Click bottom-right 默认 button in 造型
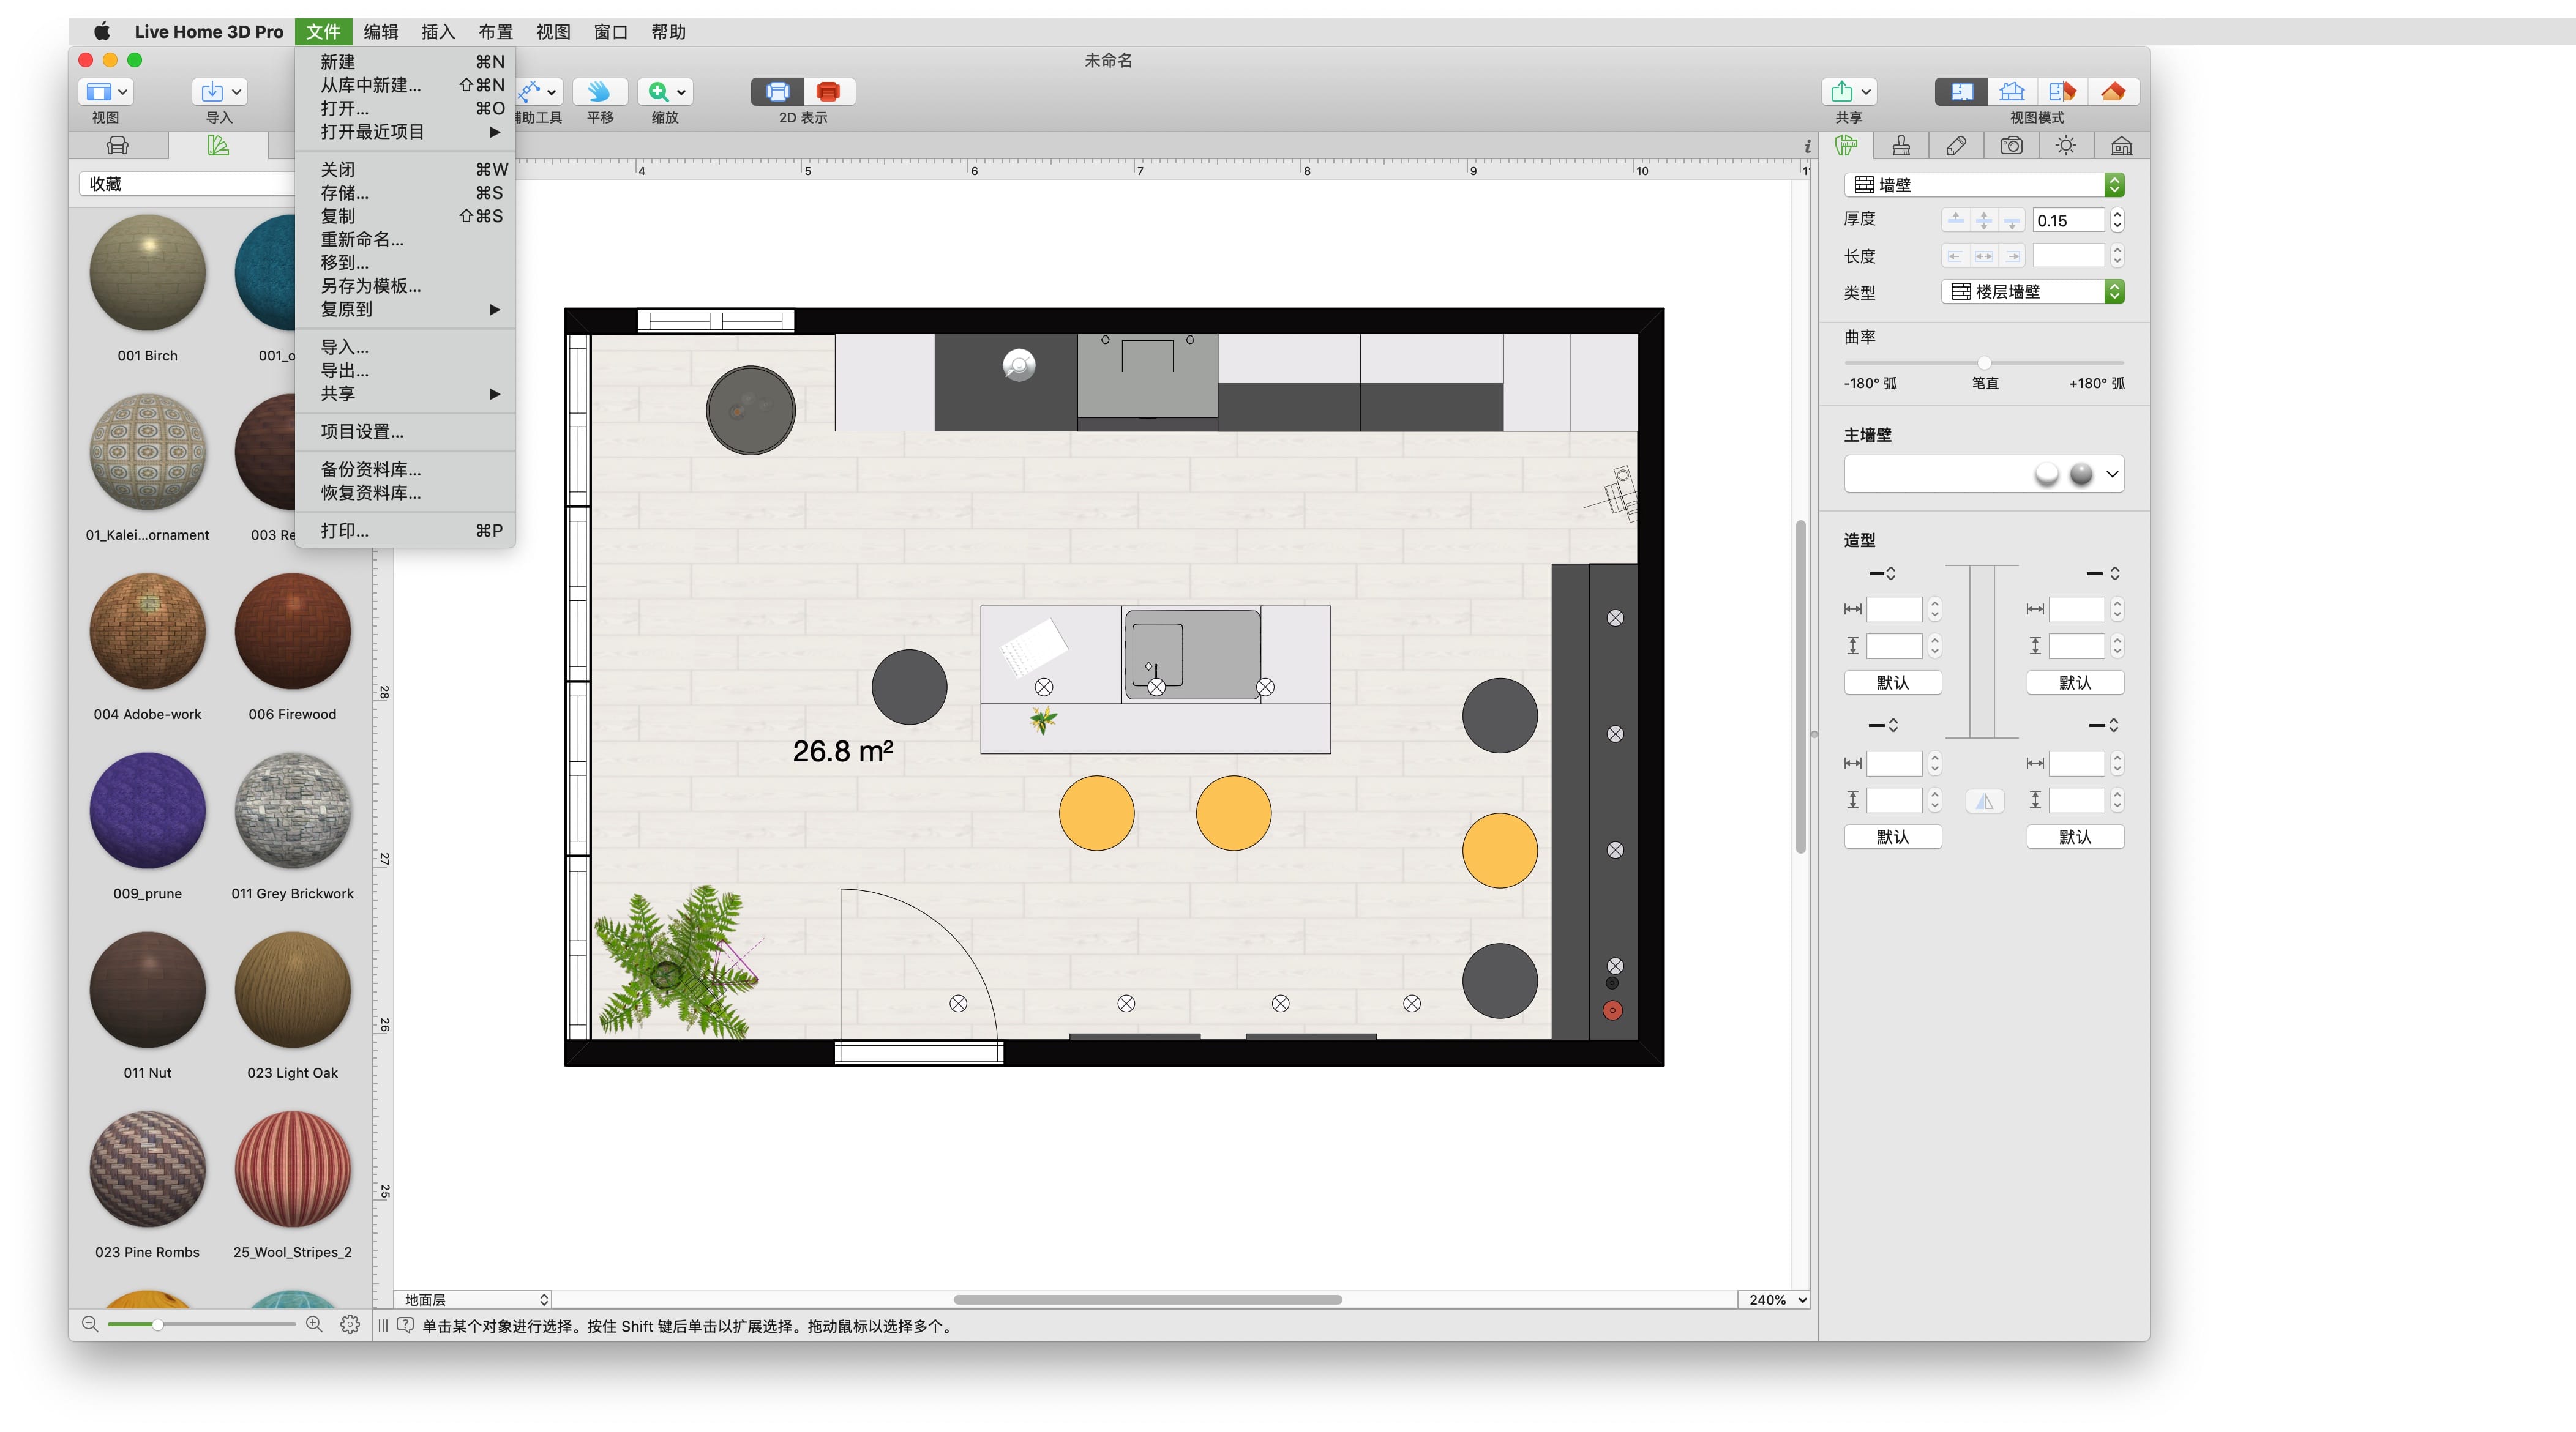Screen dimensions: 2576x1432 coord(2074,837)
